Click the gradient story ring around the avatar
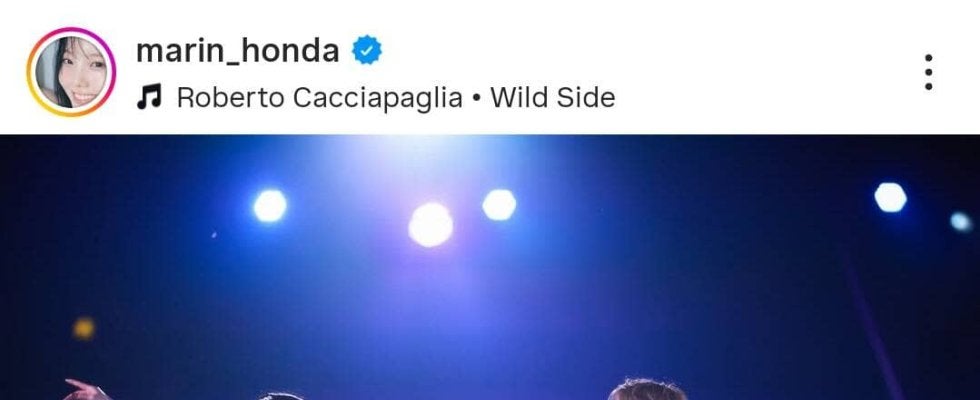Screen dimensions: 980x400 [71, 72]
